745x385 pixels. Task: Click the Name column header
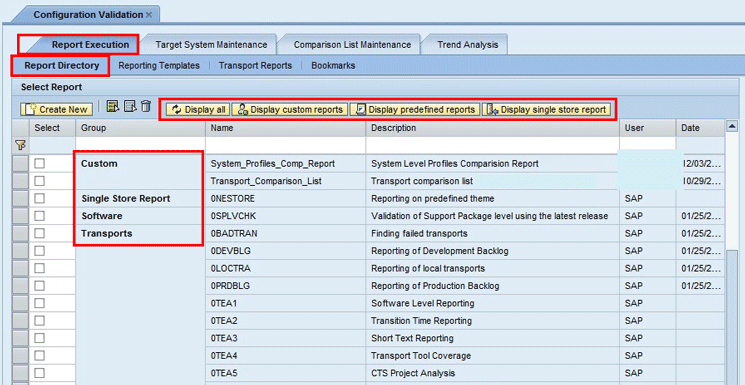pyautogui.click(x=286, y=128)
